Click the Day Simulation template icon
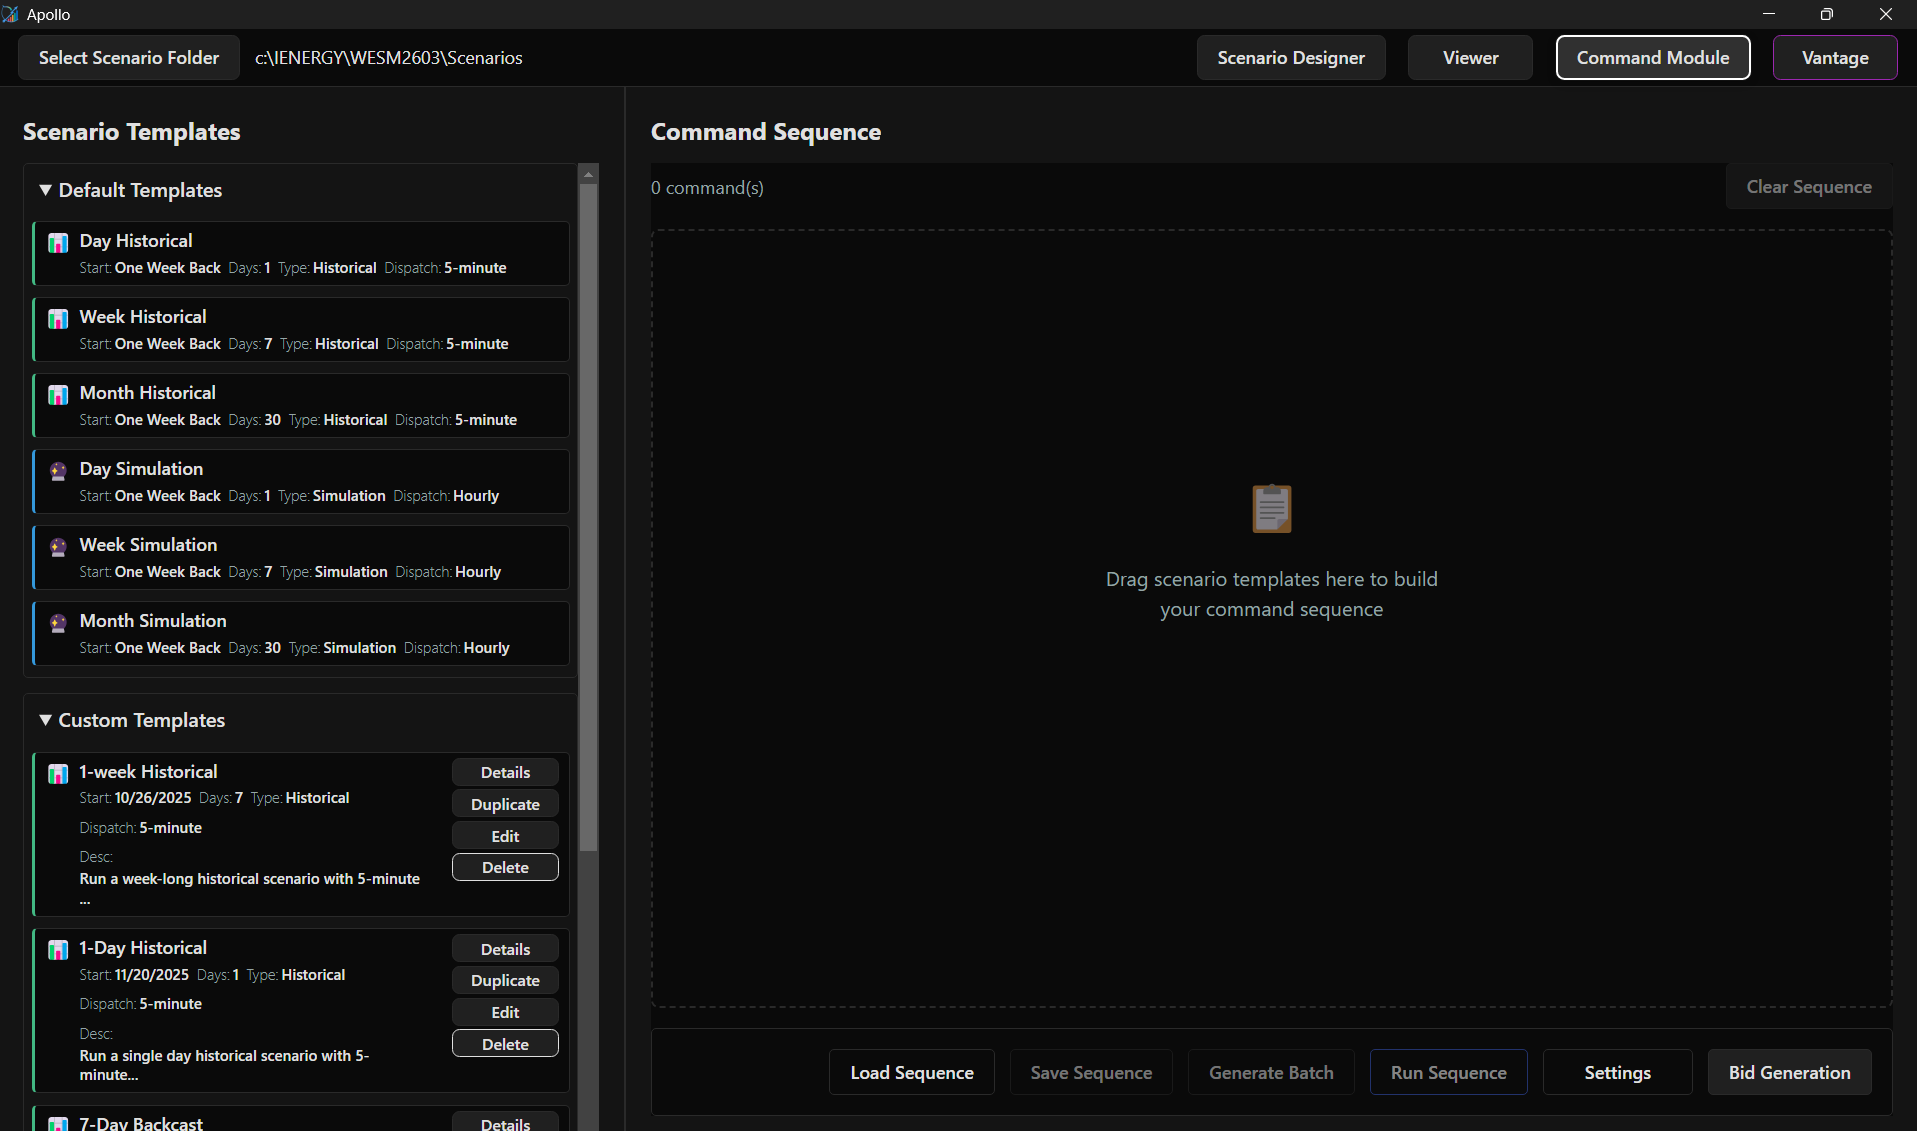 click(x=58, y=471)
